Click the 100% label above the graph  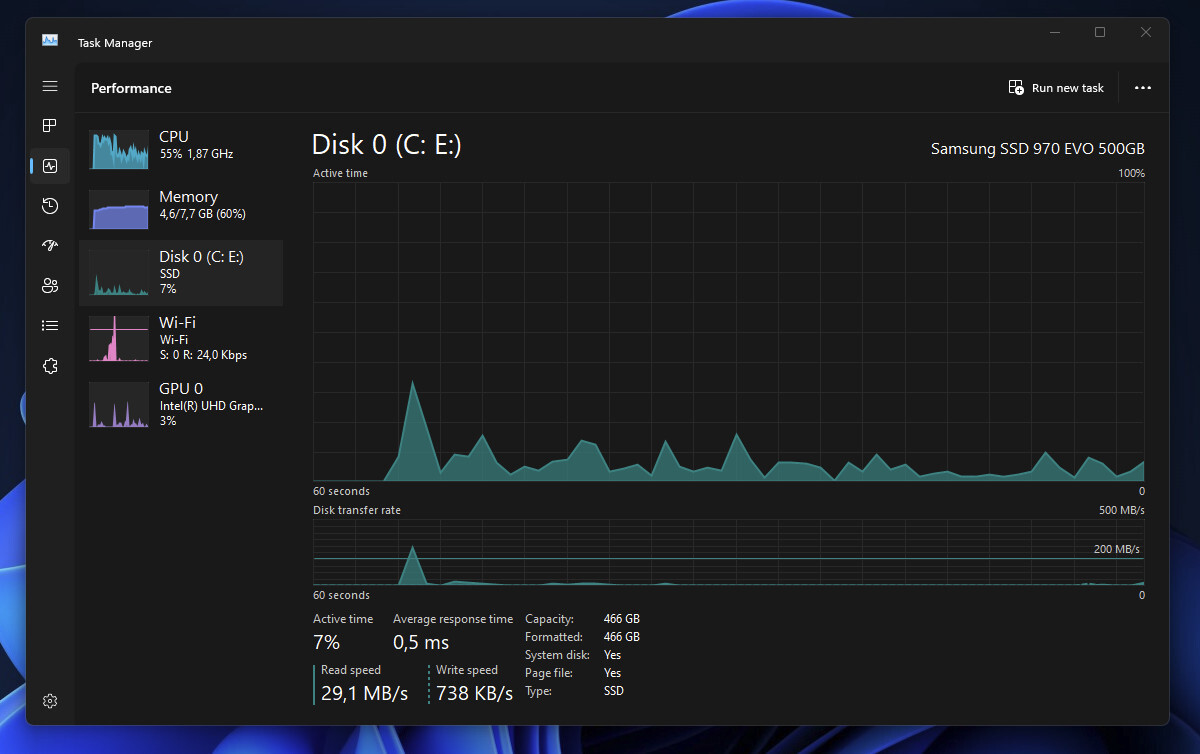tap(1131, 173)
